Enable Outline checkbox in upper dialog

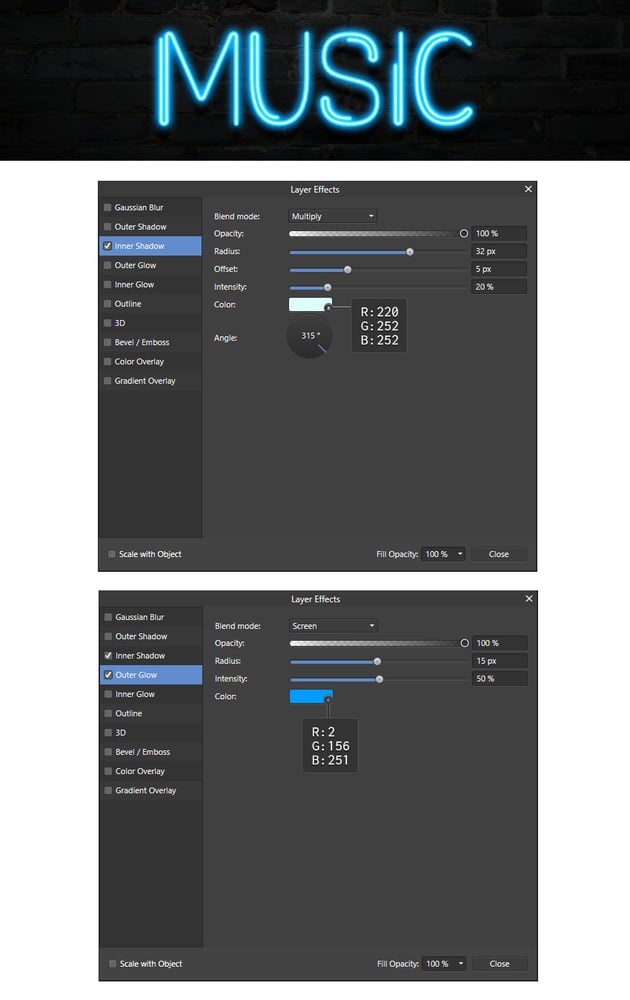pos(108,304)
